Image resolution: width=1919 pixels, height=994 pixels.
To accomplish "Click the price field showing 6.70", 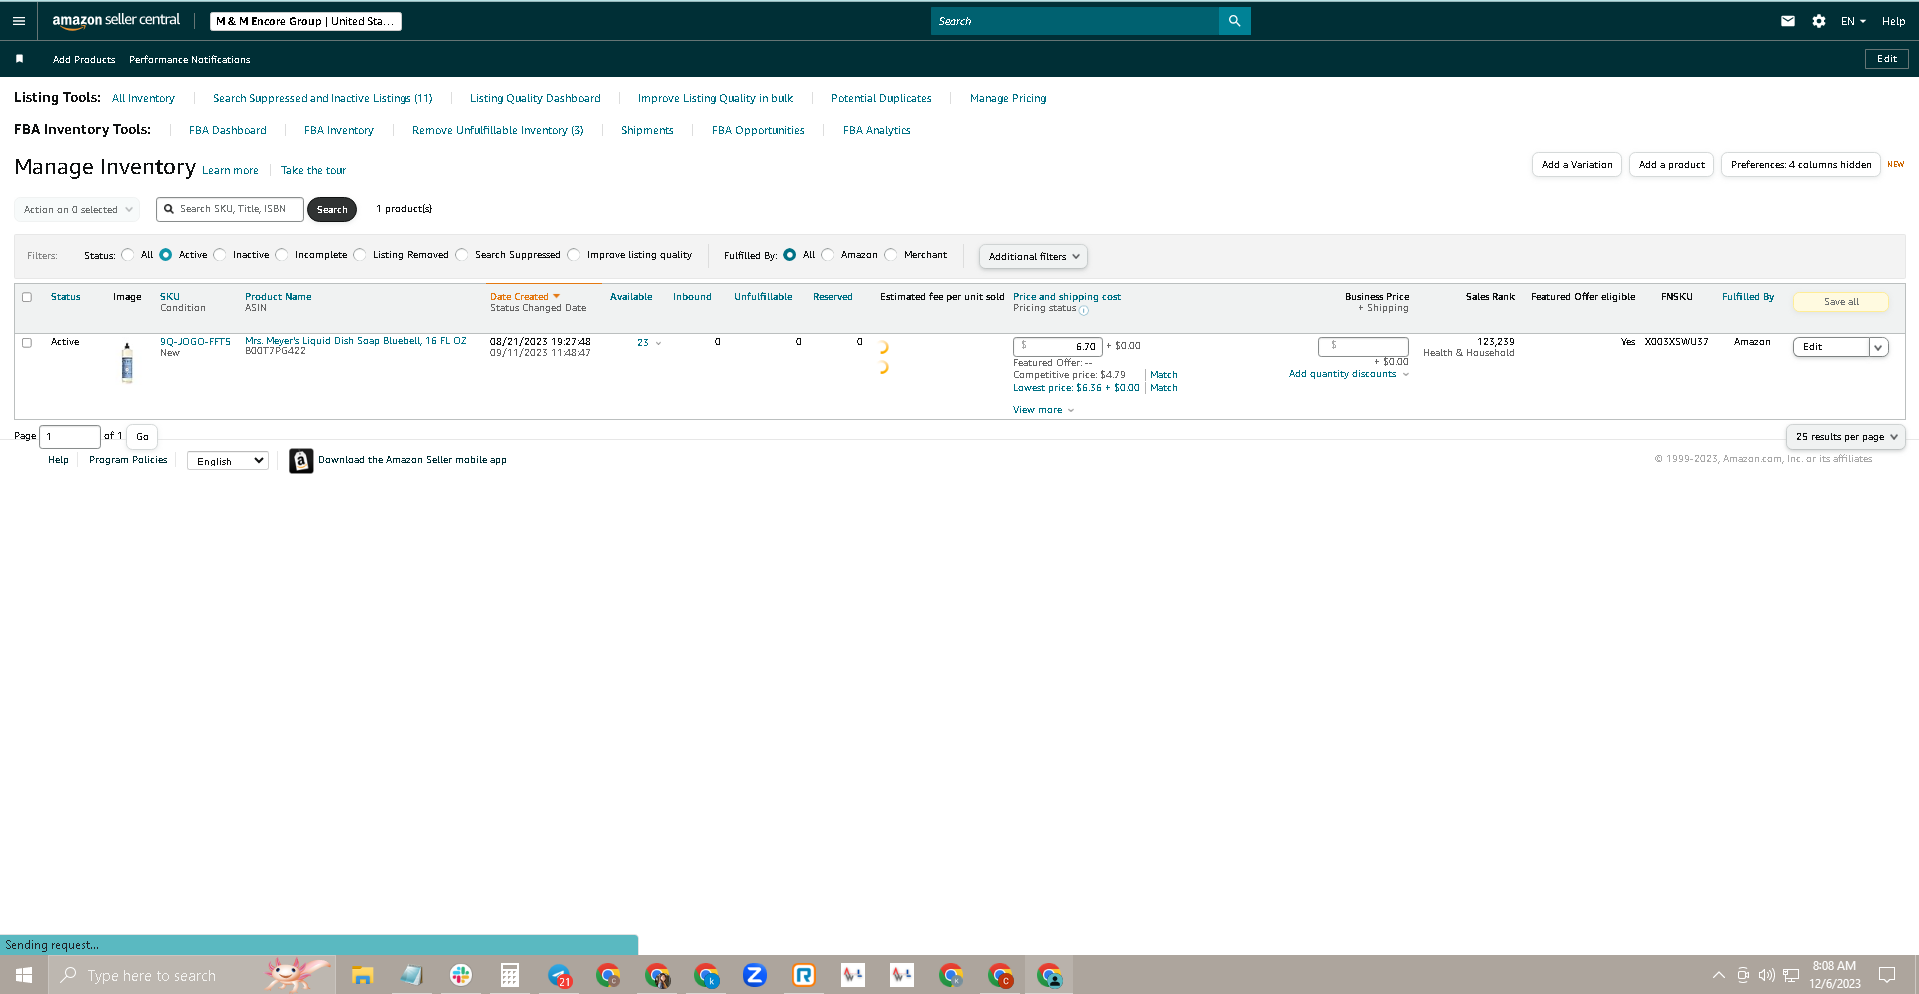I will [x=1057, y=347].
